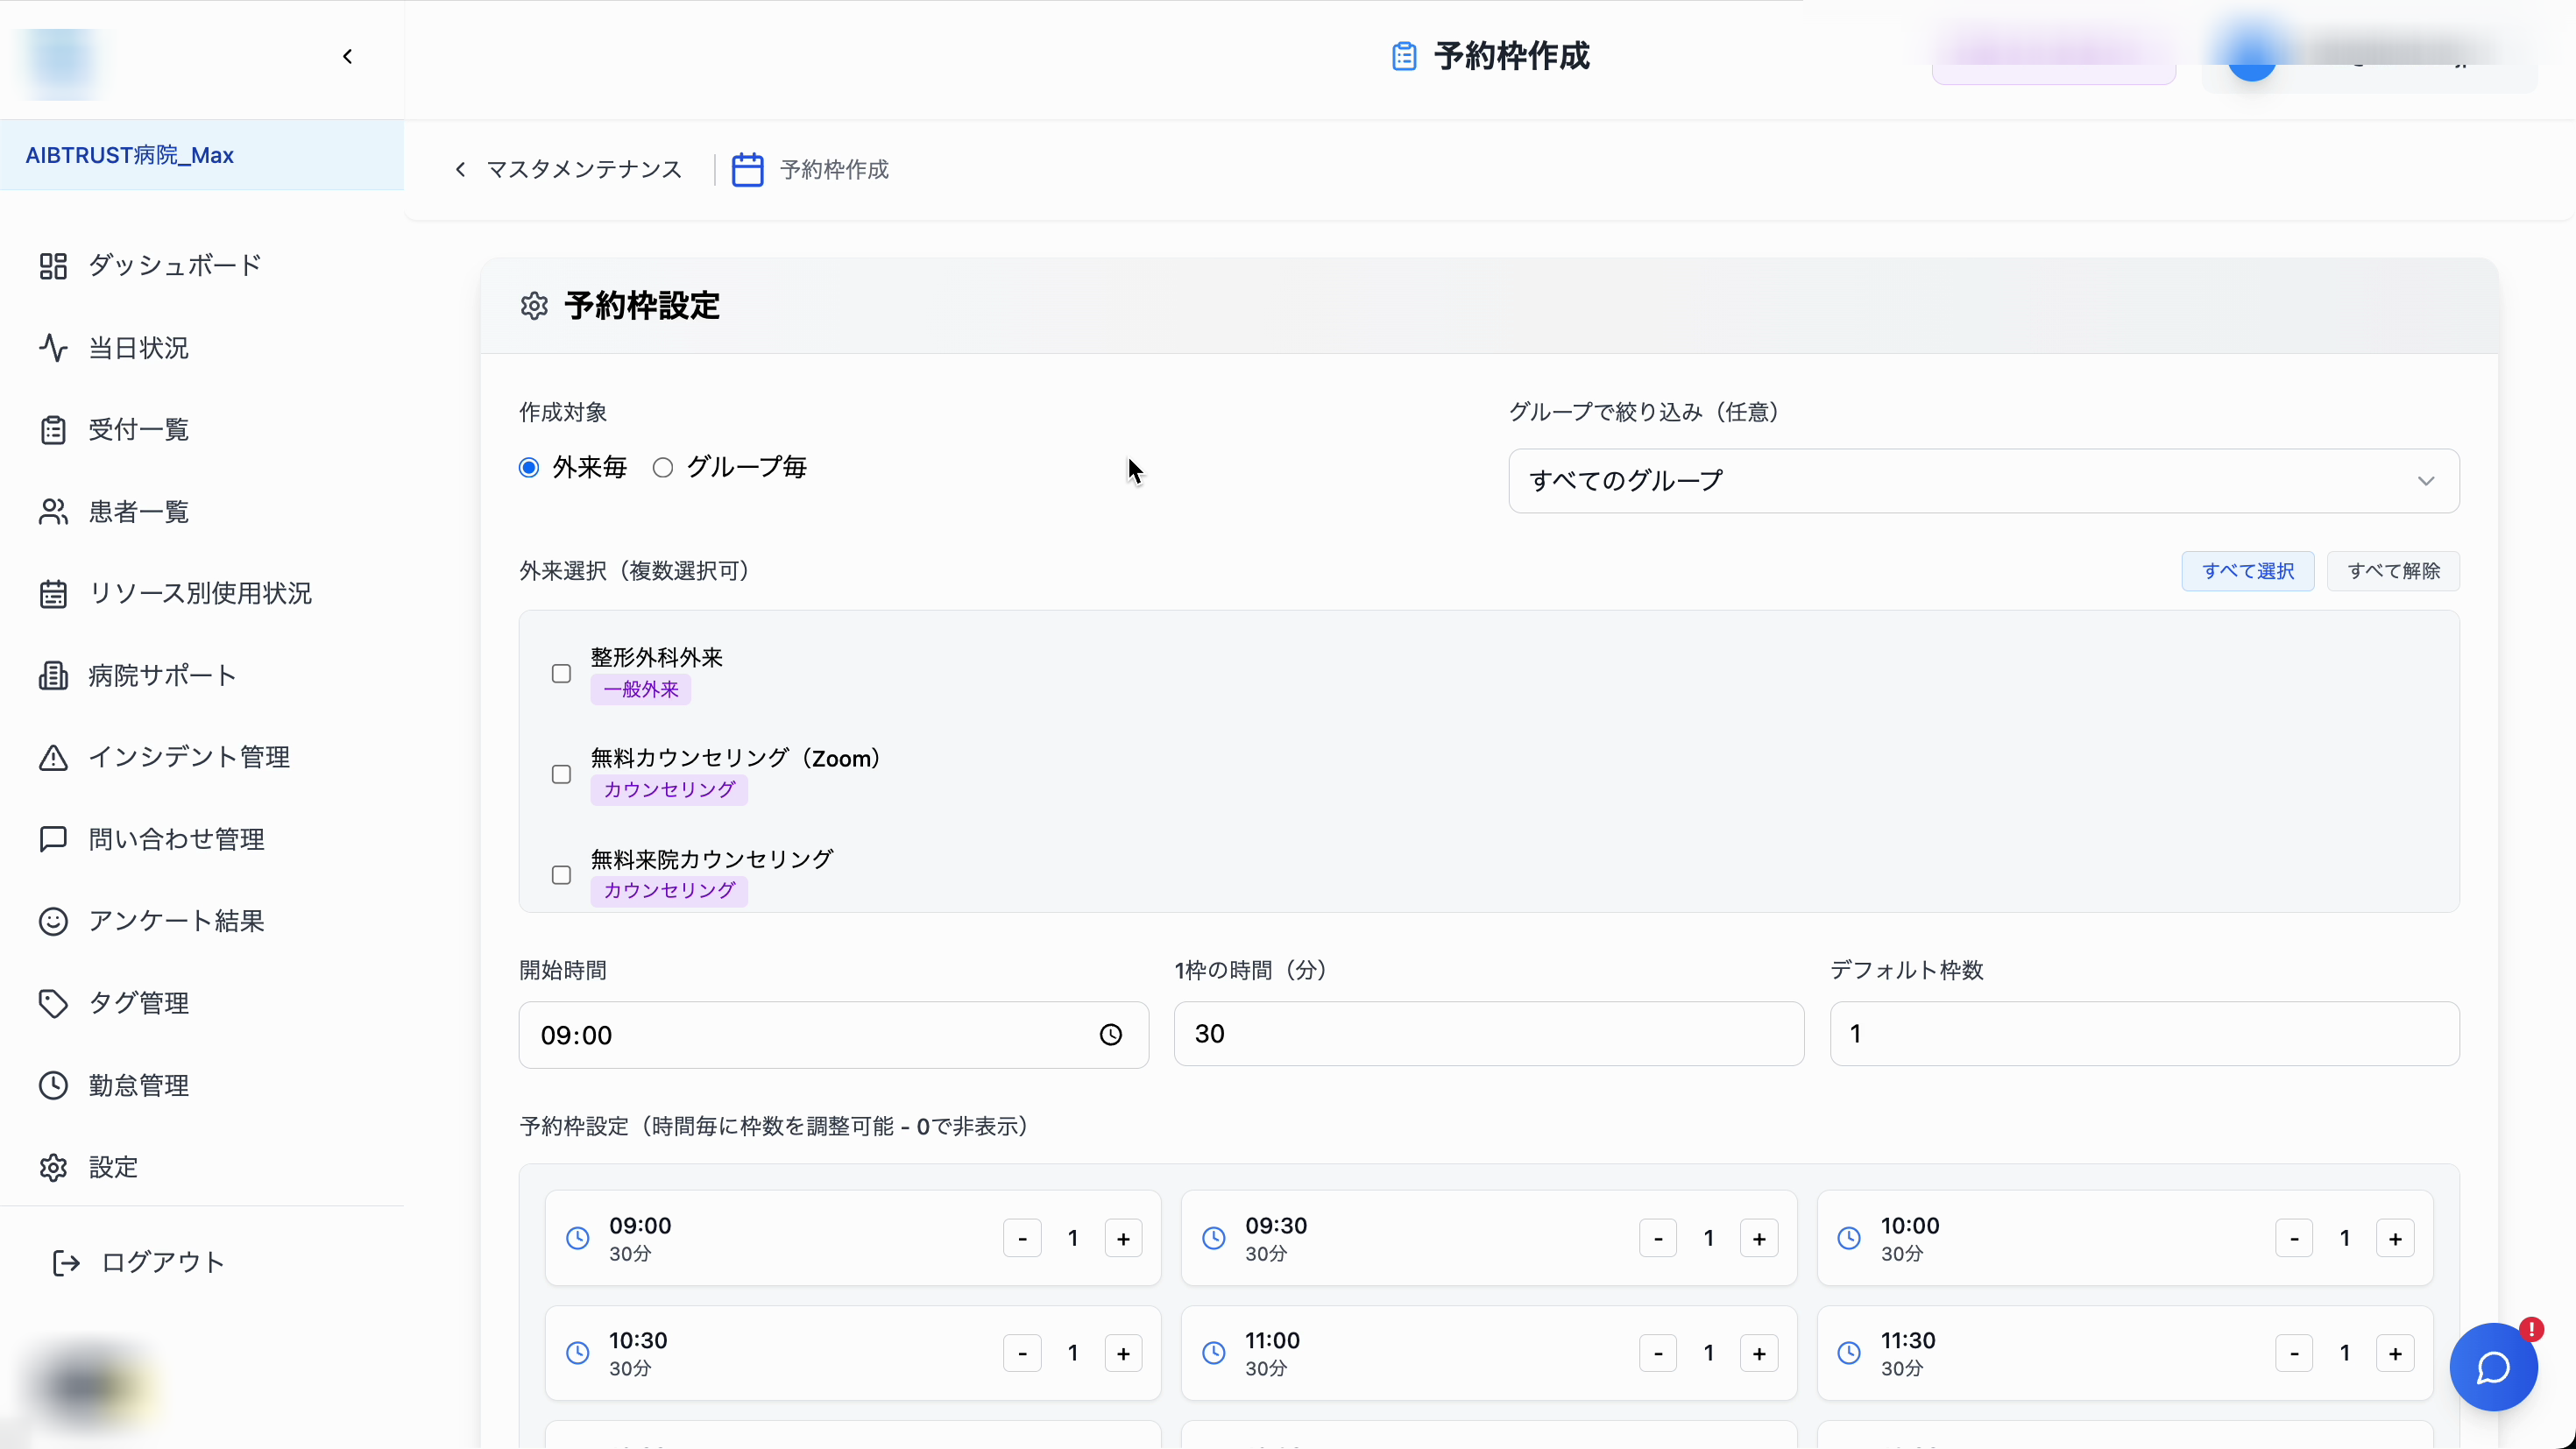
Task: Open the すべてのグループ dropdown
Action: click(x=1984, y=481)
